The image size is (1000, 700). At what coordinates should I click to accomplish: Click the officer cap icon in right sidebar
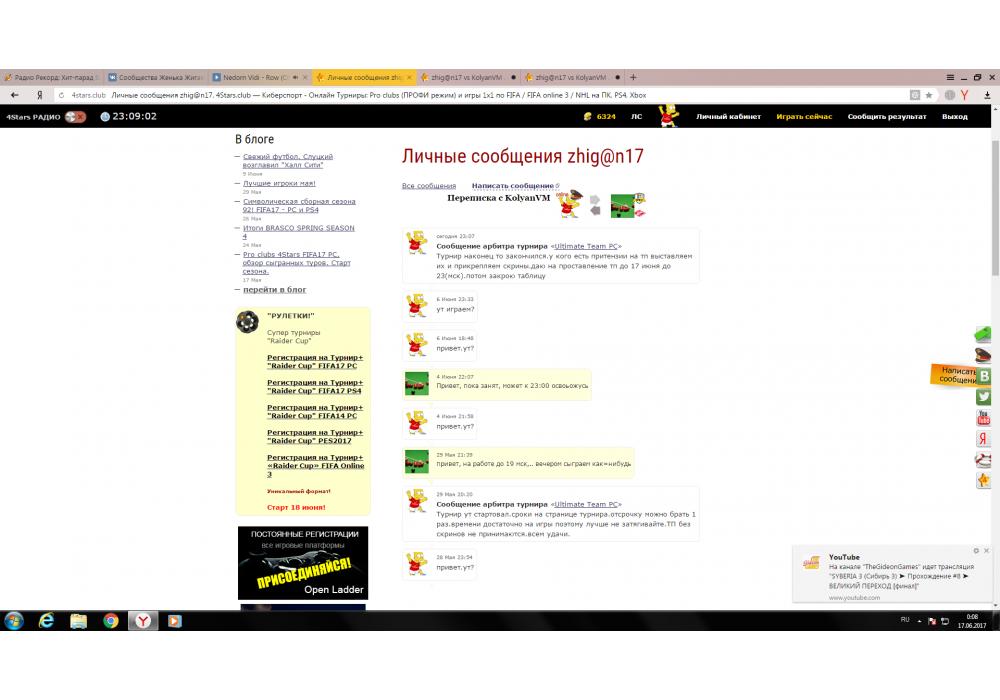tap(983, 354)
